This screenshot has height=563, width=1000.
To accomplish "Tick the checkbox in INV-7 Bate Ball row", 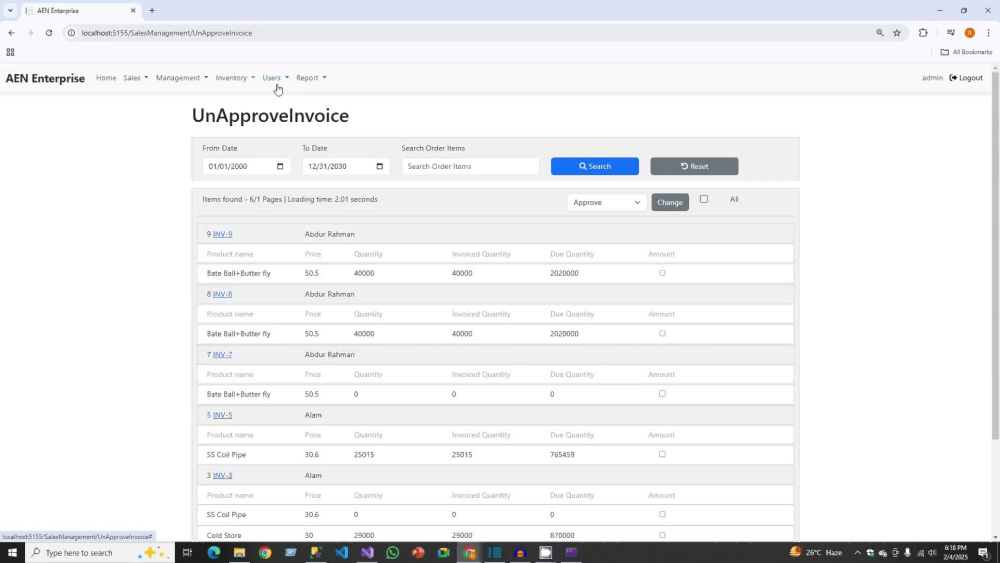I will click(662, 394).
